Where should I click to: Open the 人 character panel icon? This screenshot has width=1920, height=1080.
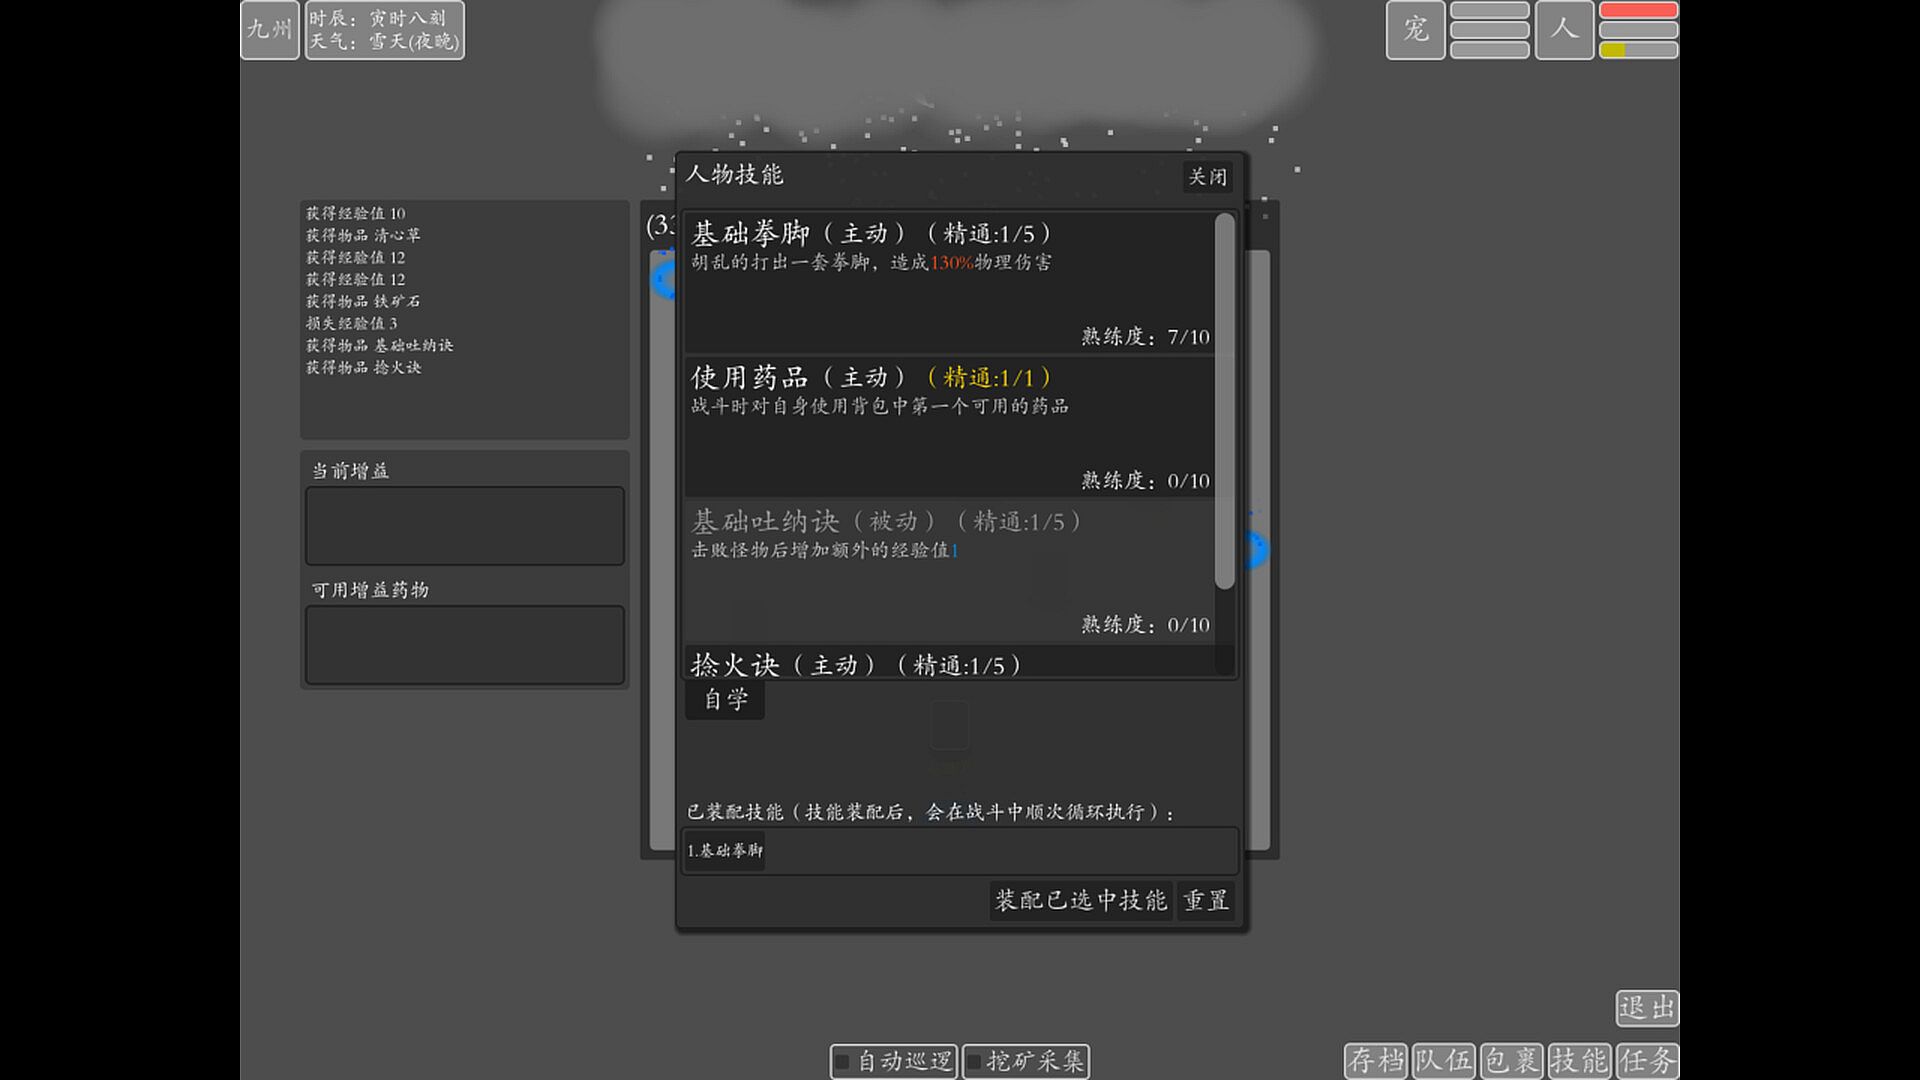click(x=1564, y=30)
